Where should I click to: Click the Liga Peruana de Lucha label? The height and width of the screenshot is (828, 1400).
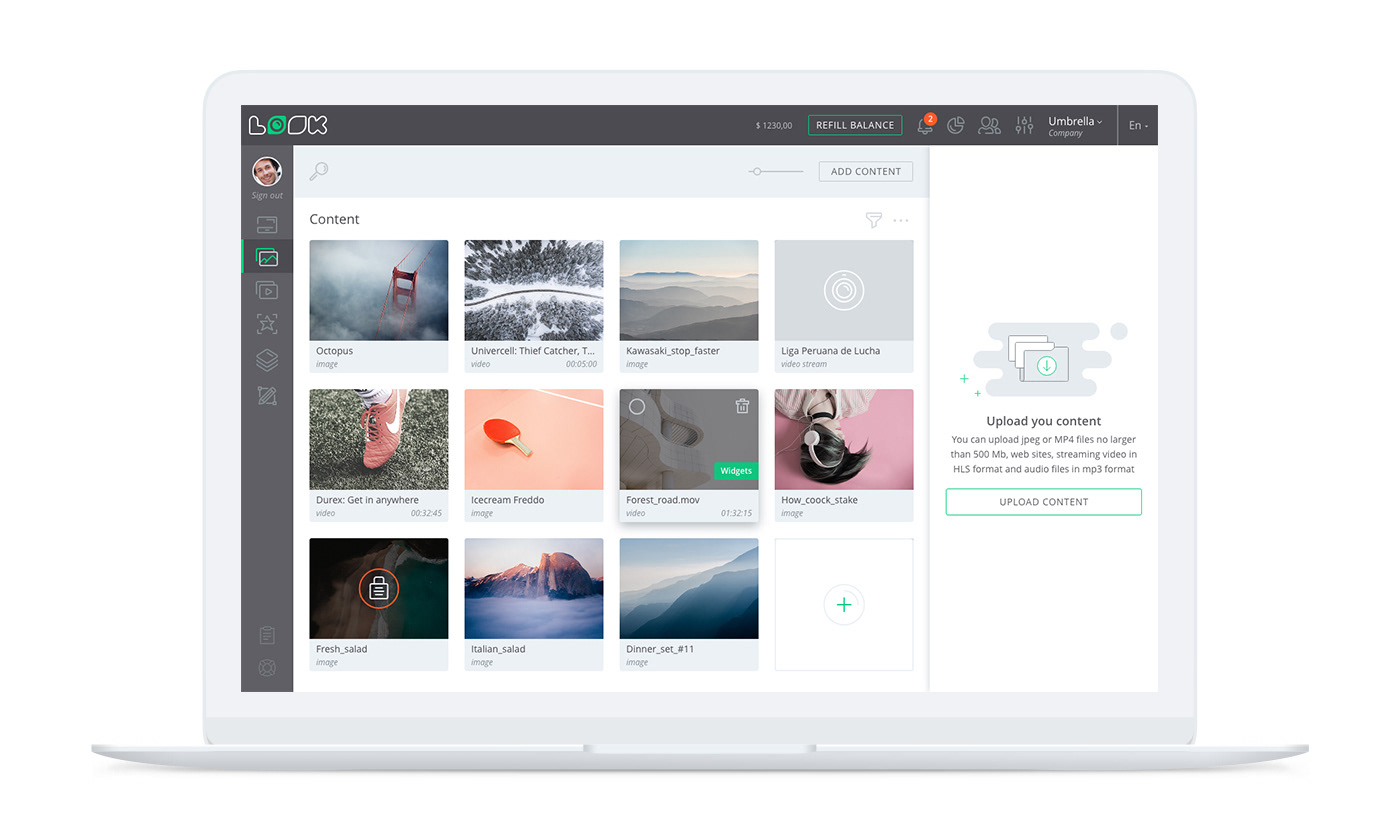(x=831, y=351)
